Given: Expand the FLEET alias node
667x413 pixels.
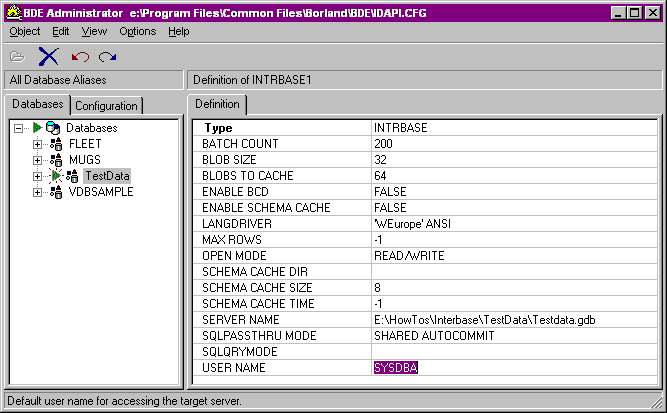Looking at the screenshot, I should coord(38,144).
